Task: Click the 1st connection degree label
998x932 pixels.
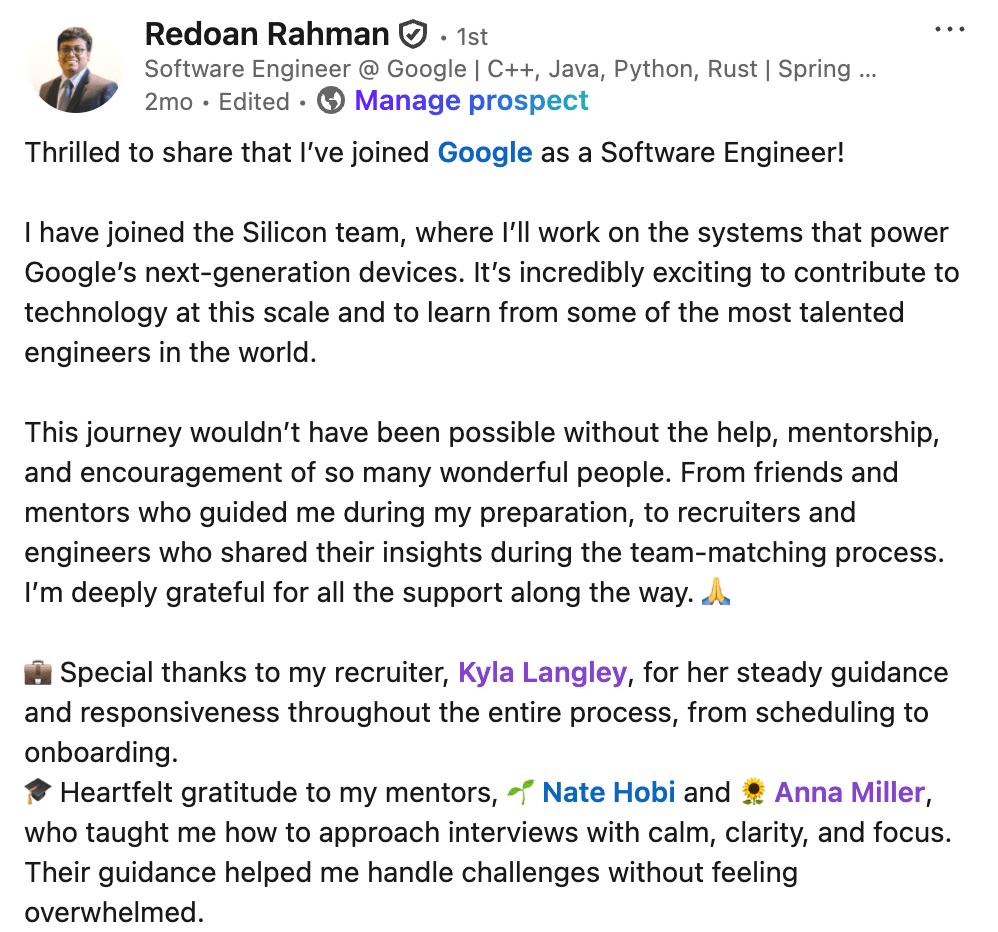Action: 472,37
